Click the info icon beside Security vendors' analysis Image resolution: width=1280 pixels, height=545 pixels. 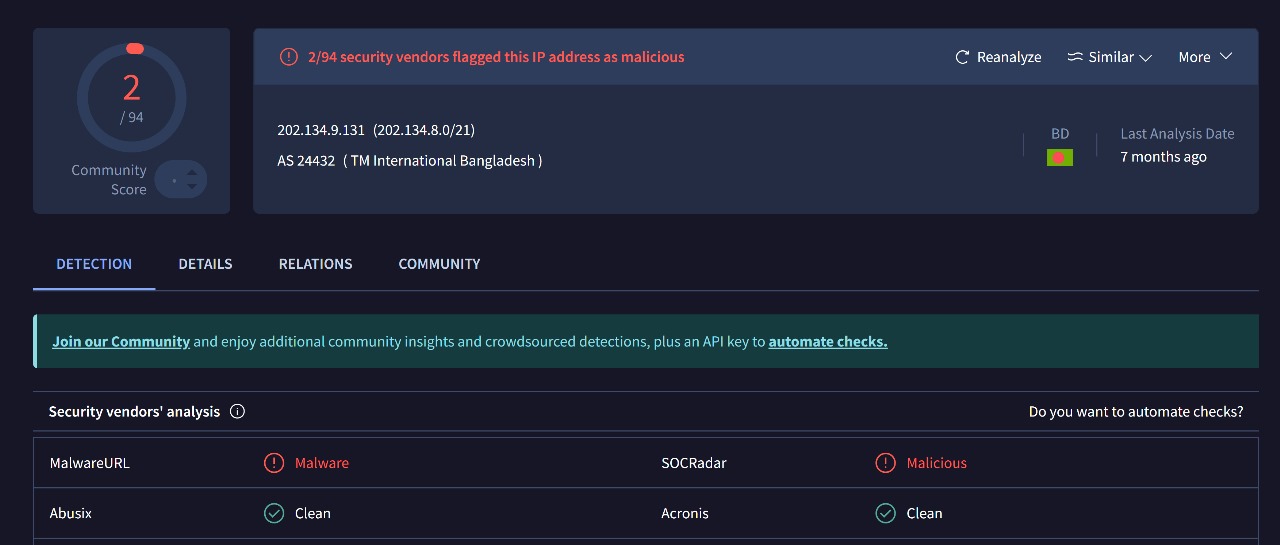pyautogui.click(x=237, y=411)
